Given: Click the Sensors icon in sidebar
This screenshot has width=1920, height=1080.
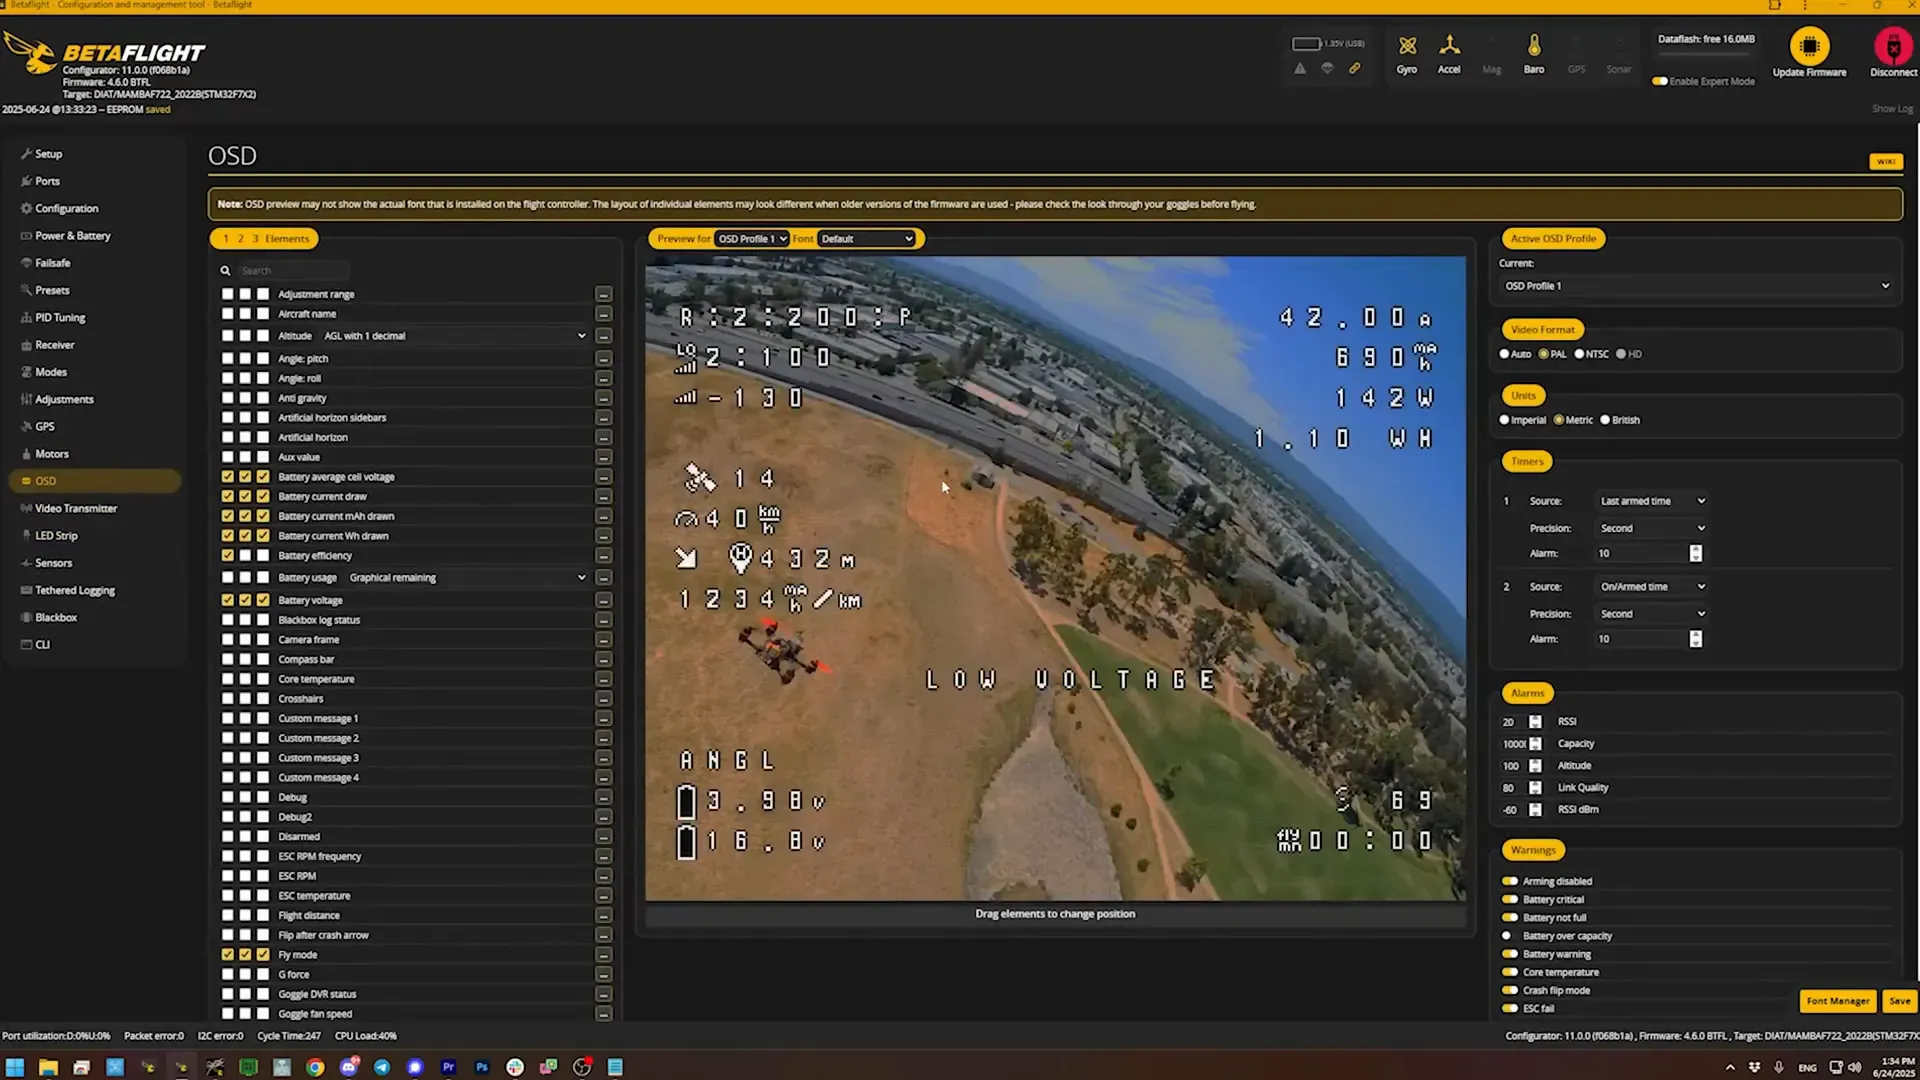Looking at the screenshot, I should point(26,563).
